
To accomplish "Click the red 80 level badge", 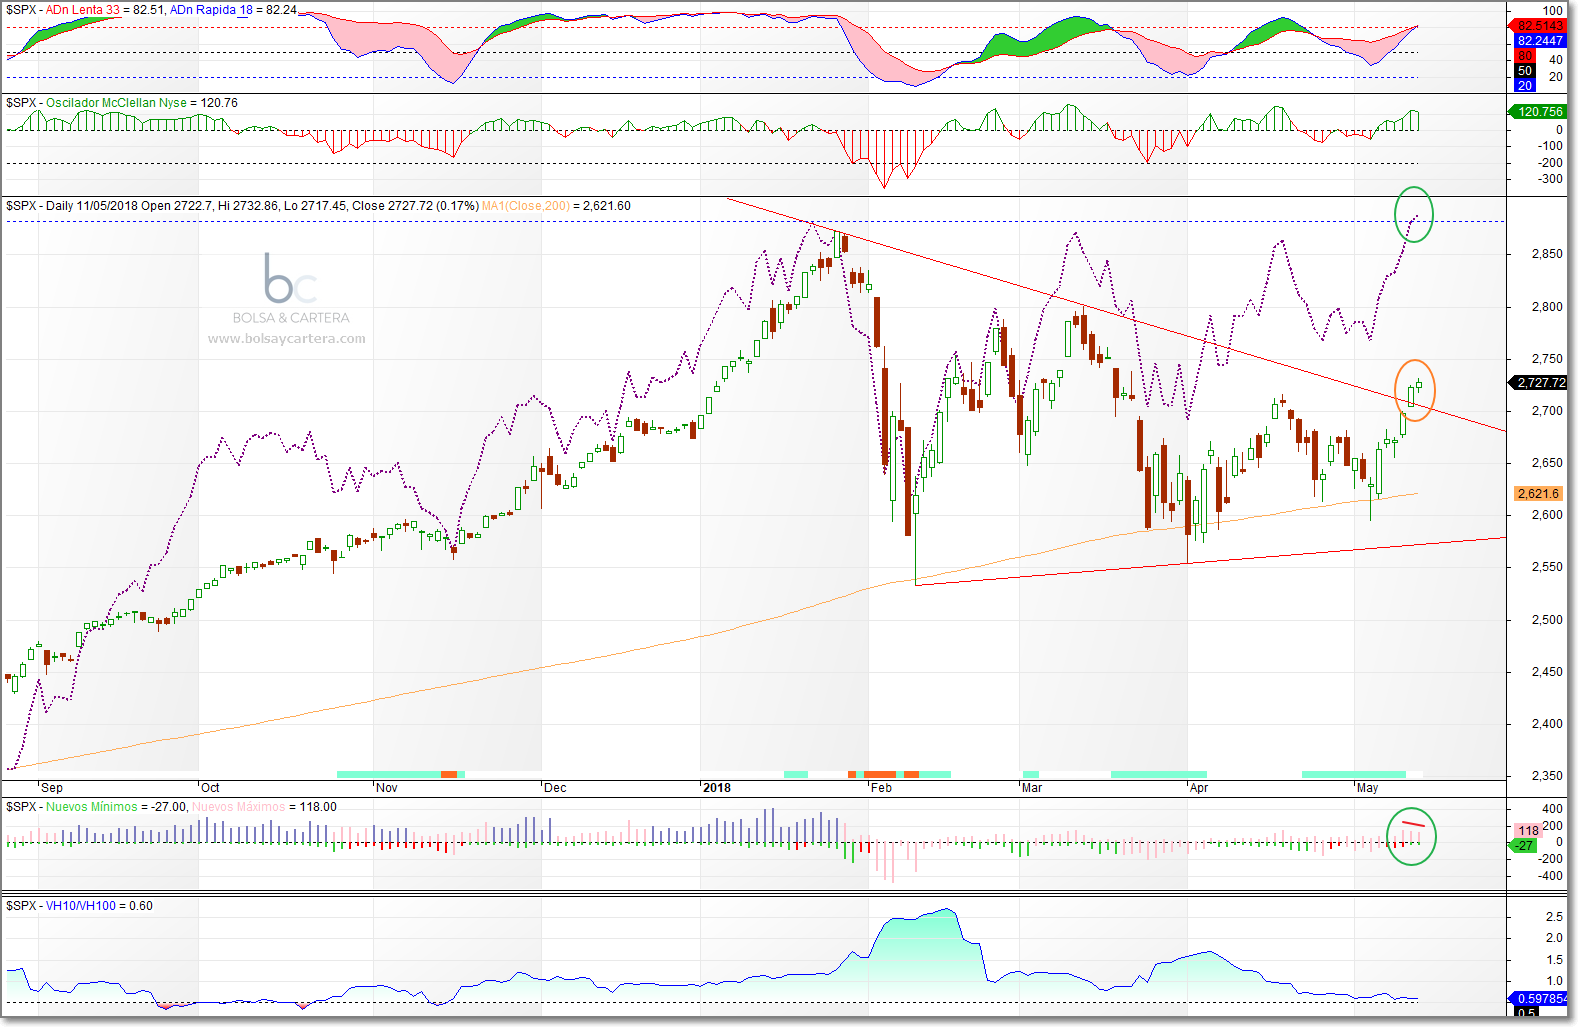I will [1525, 56].
